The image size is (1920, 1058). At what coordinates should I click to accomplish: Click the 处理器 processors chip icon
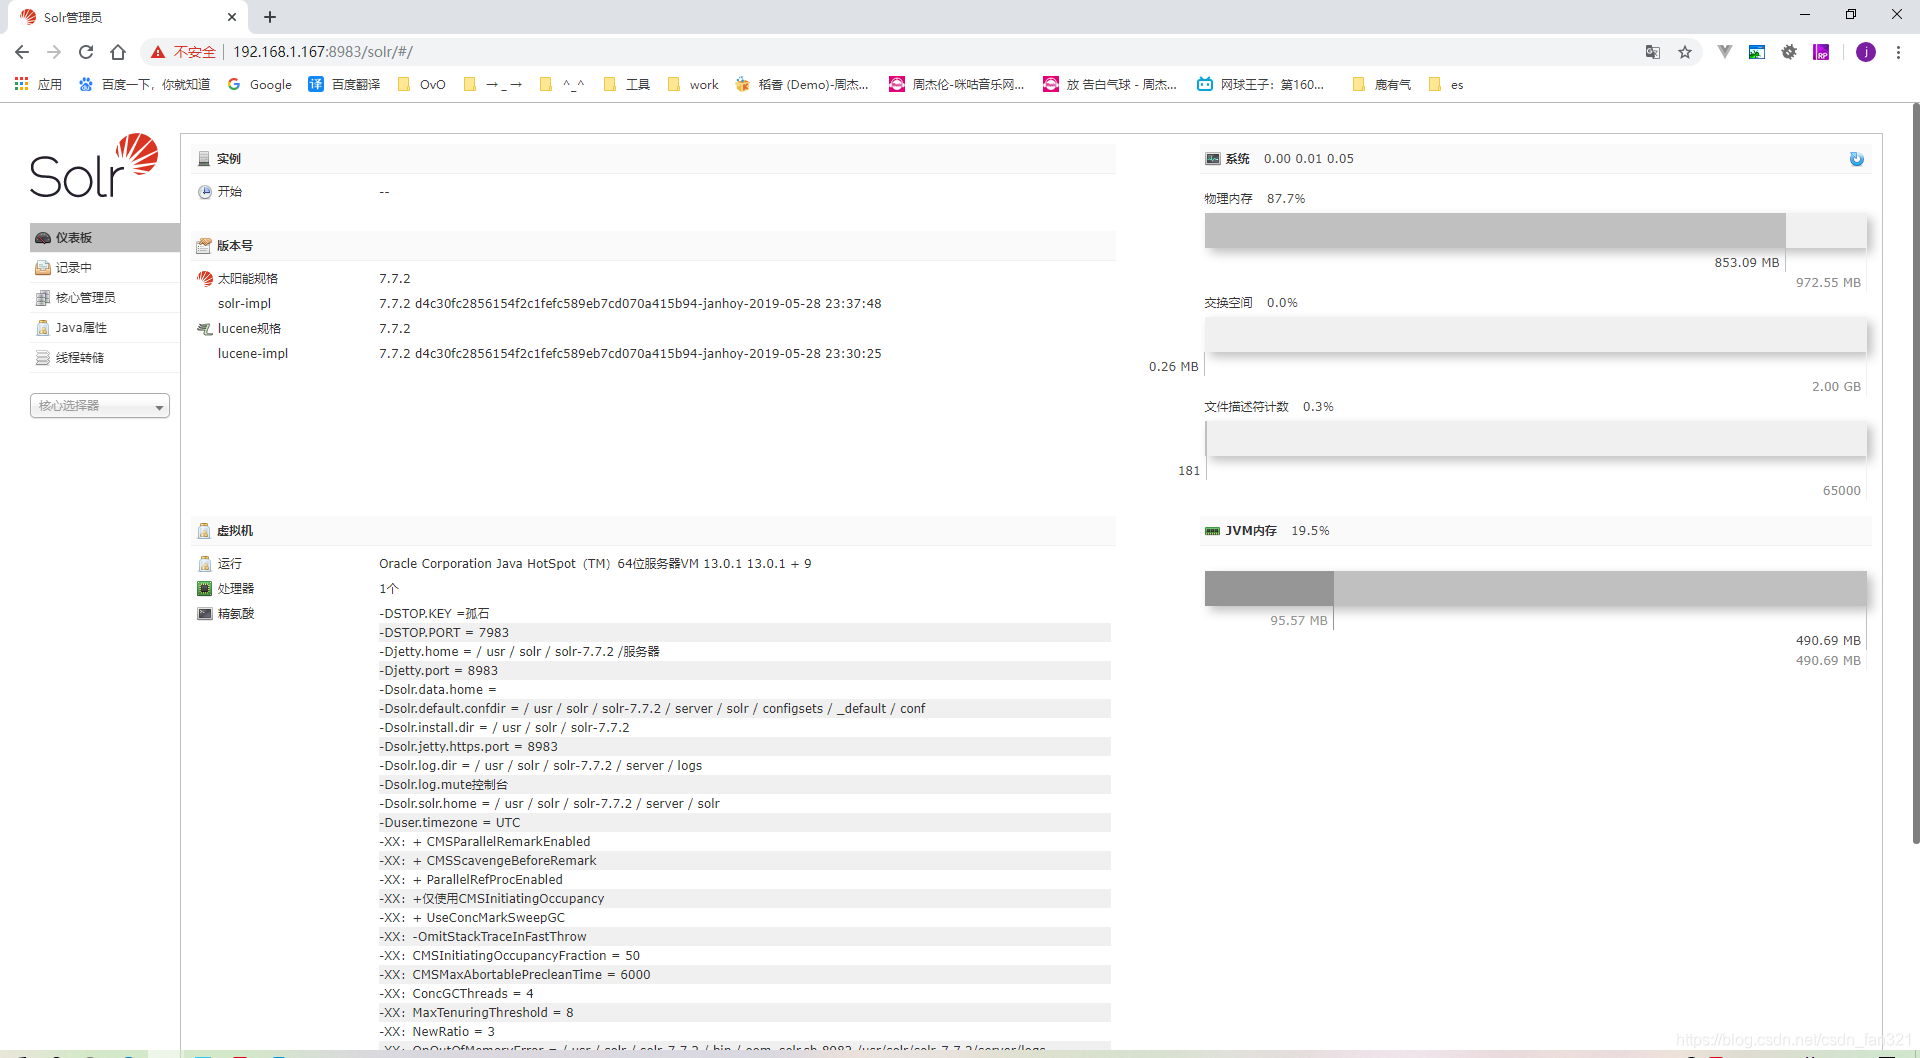click(x=205, y=589)
